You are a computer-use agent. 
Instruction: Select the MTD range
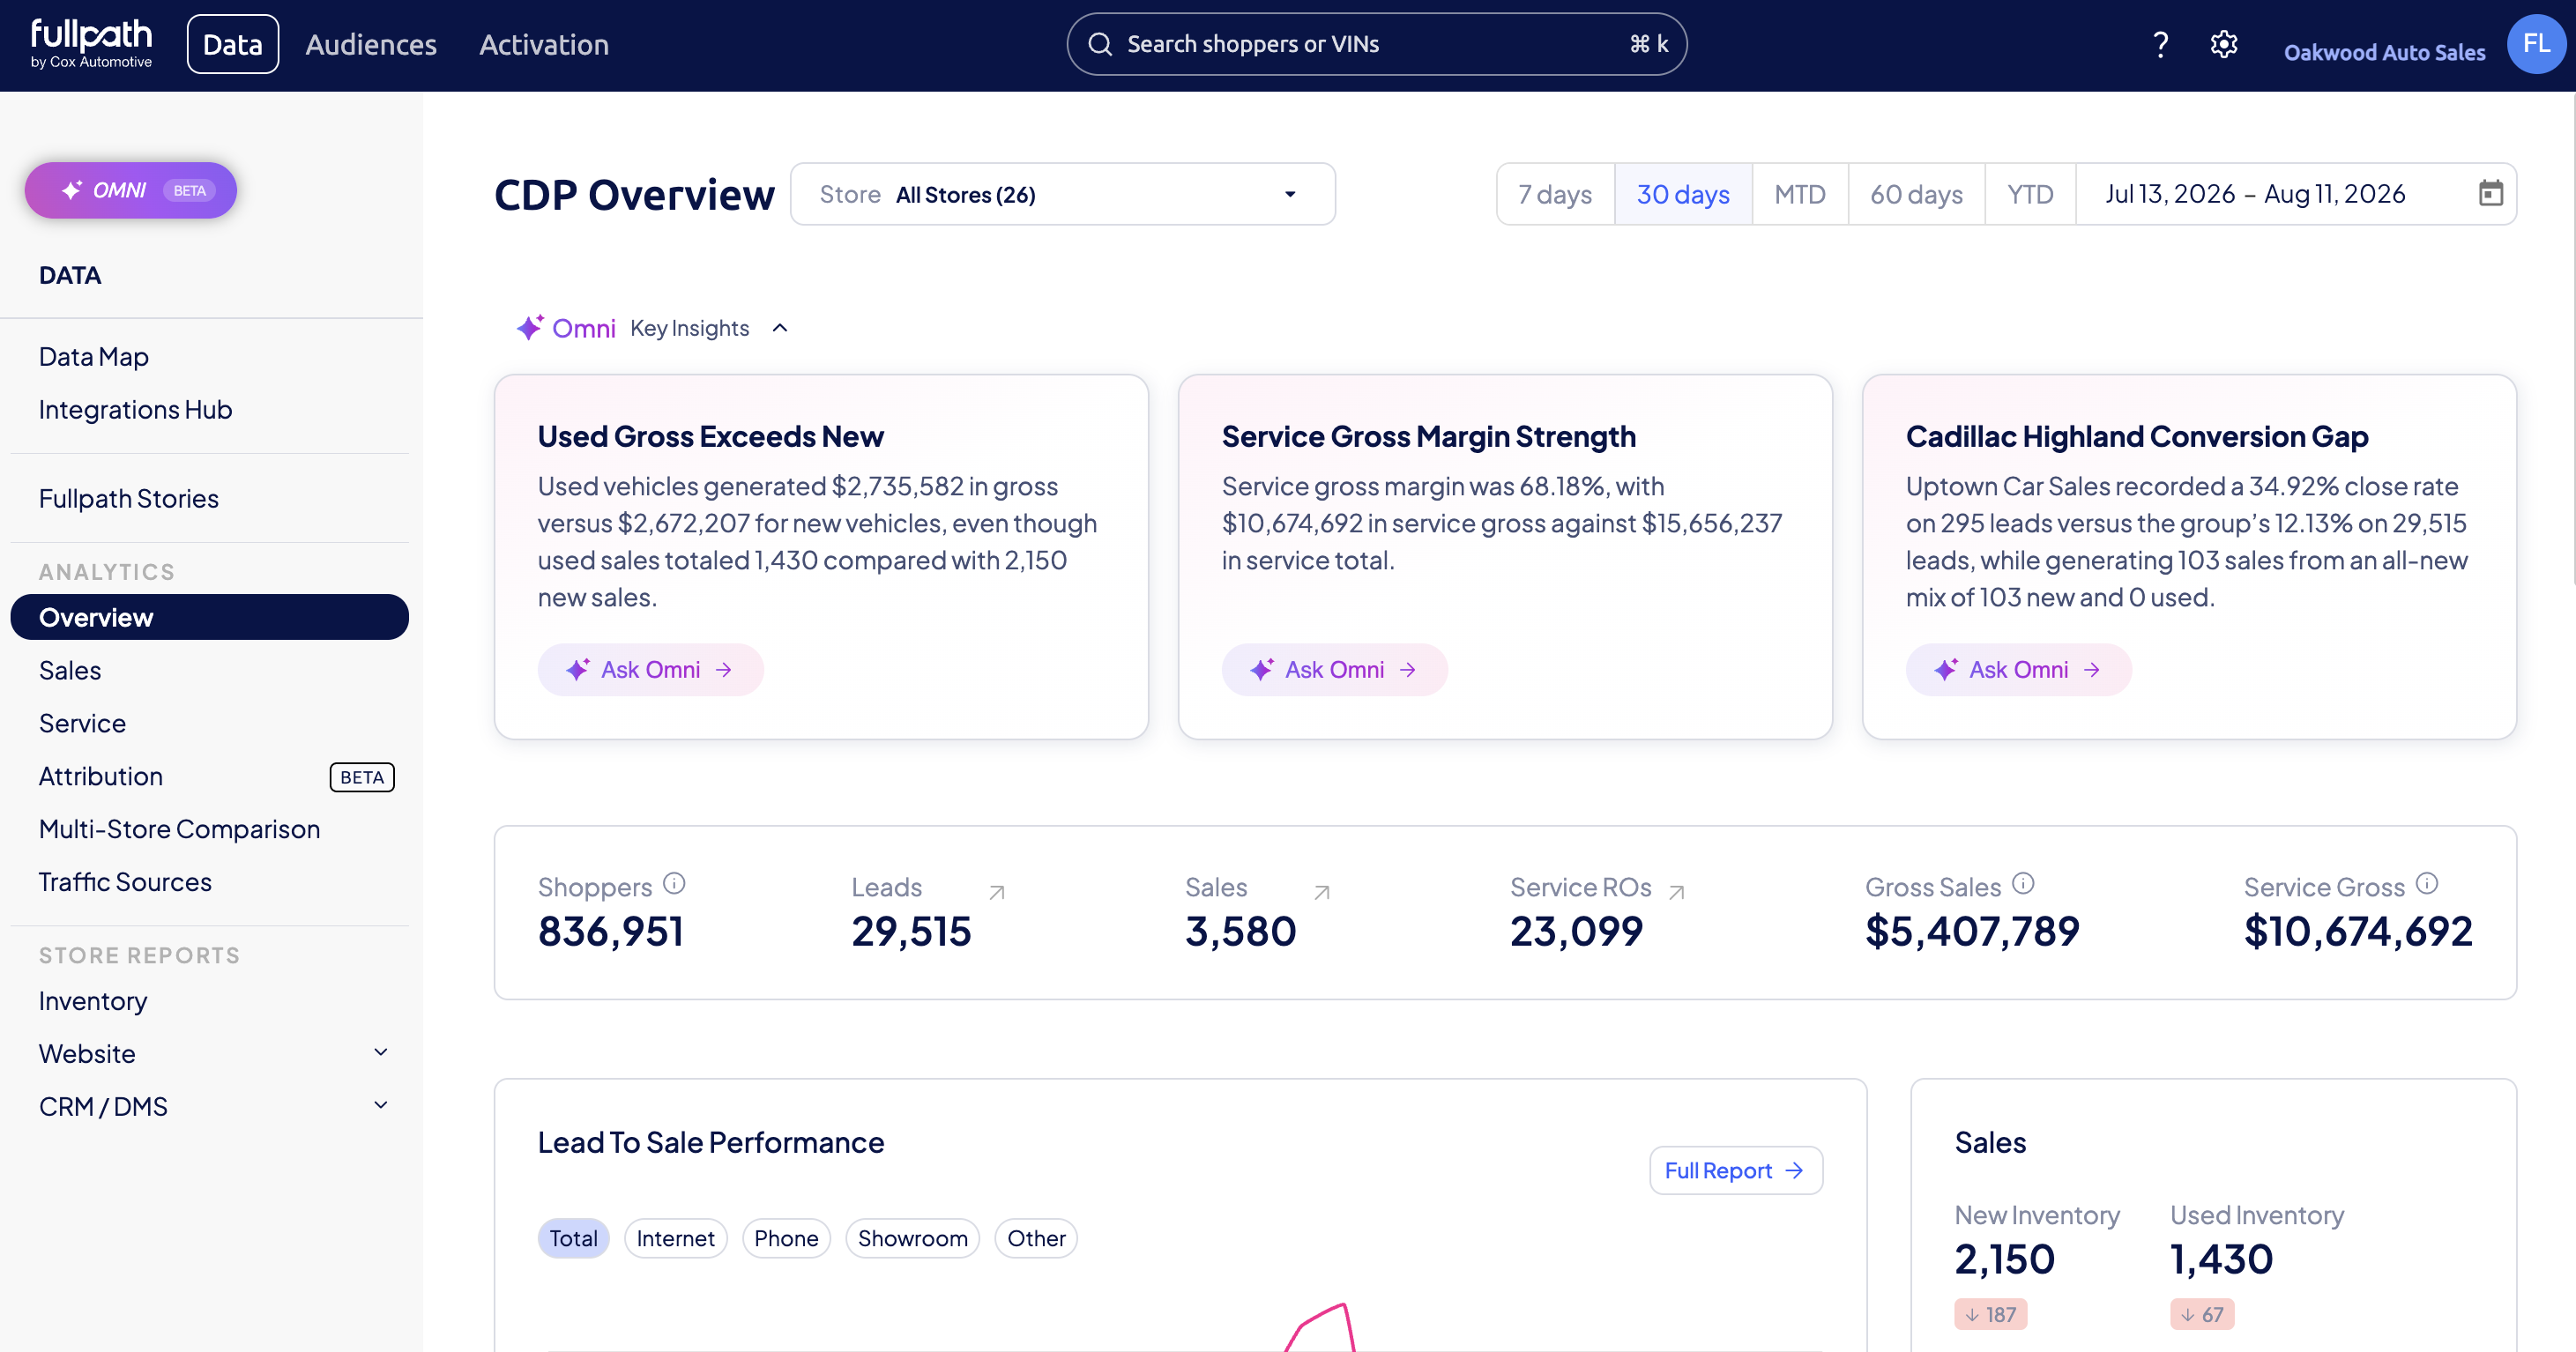click(1800, 194)
